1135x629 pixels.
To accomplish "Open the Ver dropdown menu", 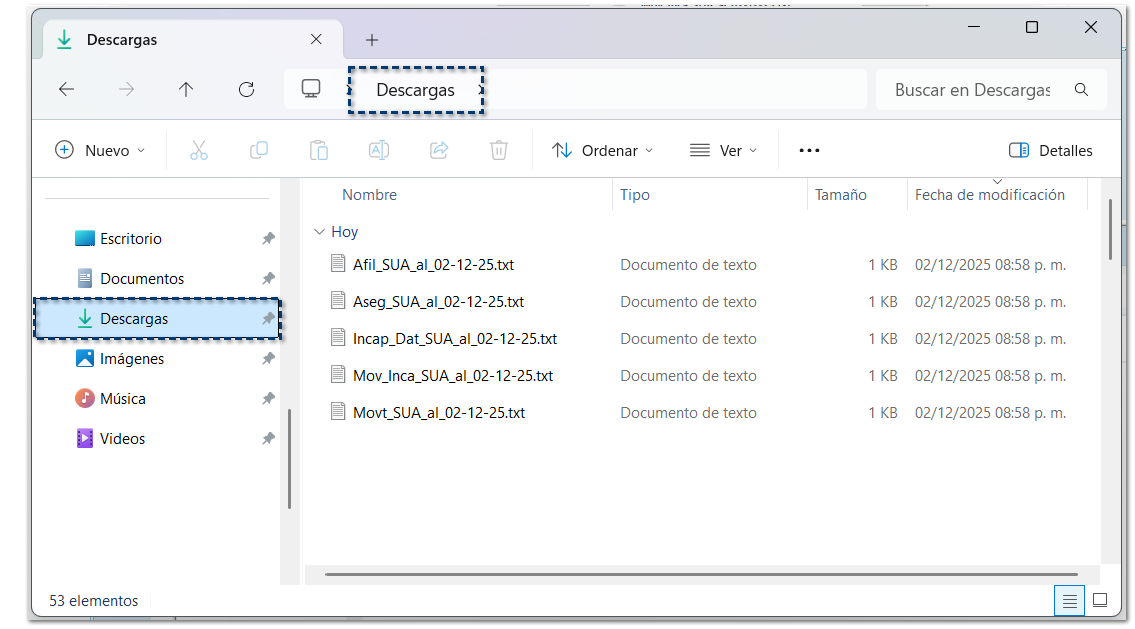I will pos(724,150).
